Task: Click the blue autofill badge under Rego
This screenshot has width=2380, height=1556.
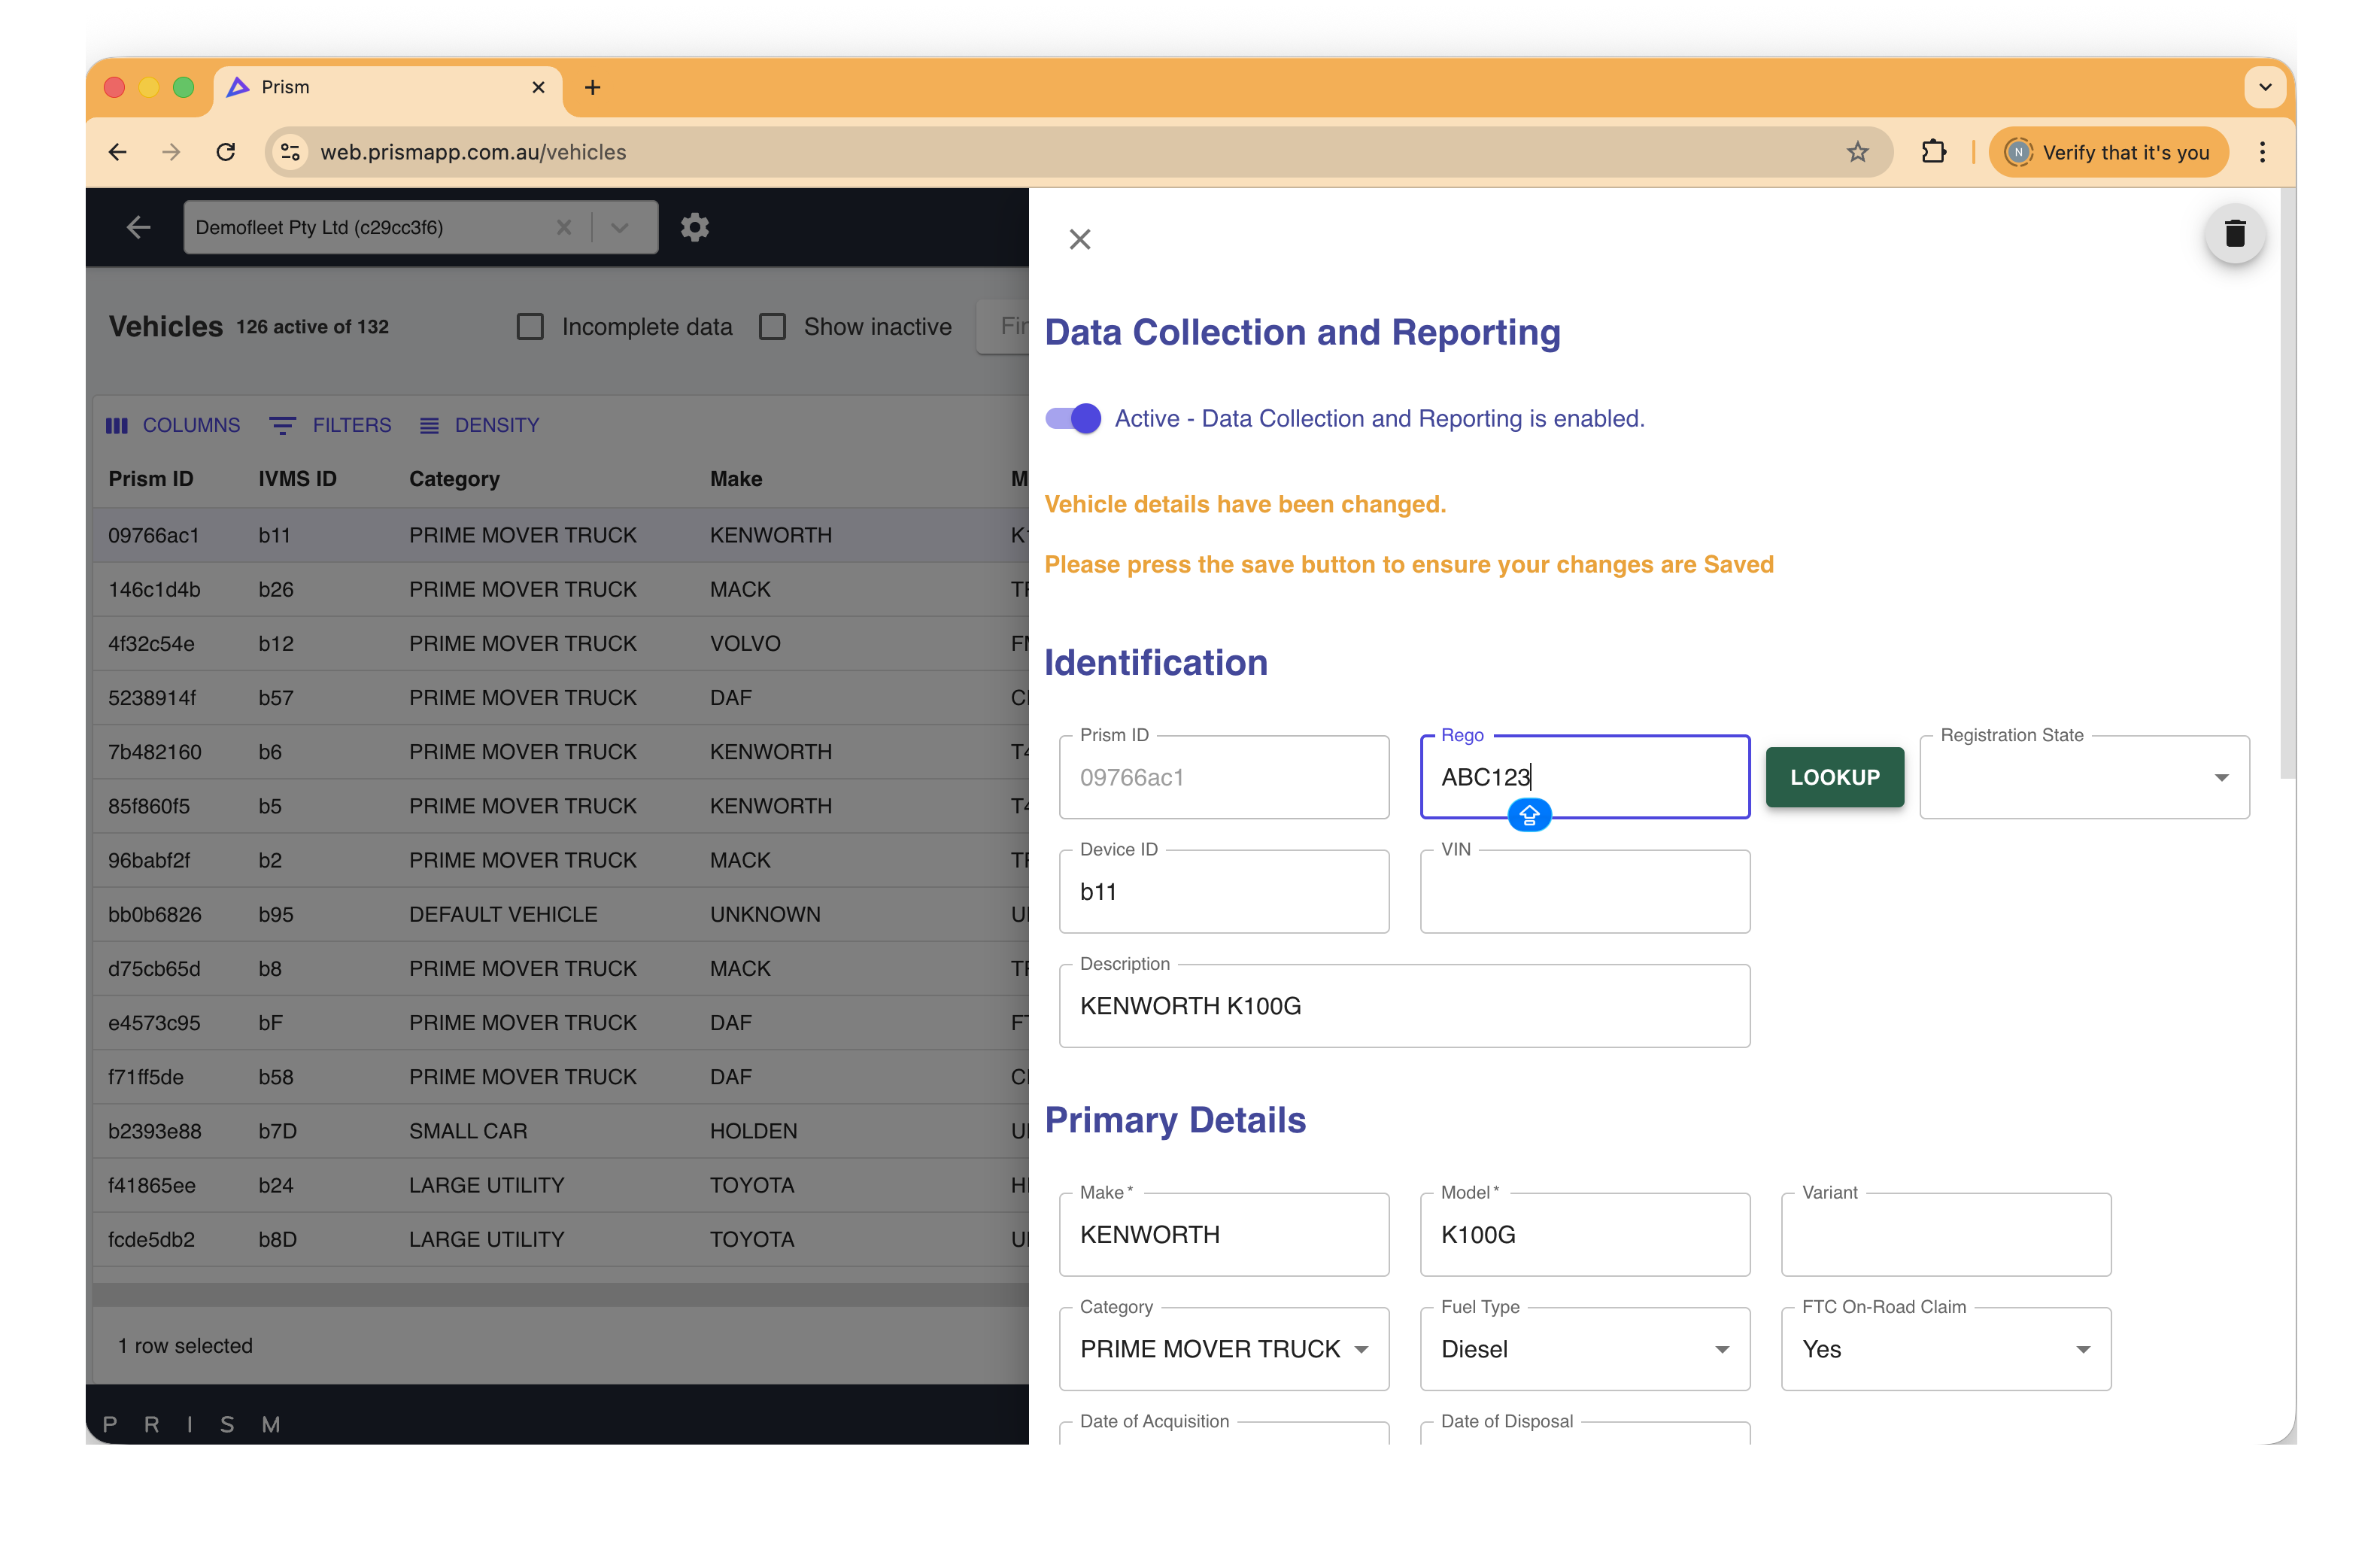Action: coord(1528,815)
